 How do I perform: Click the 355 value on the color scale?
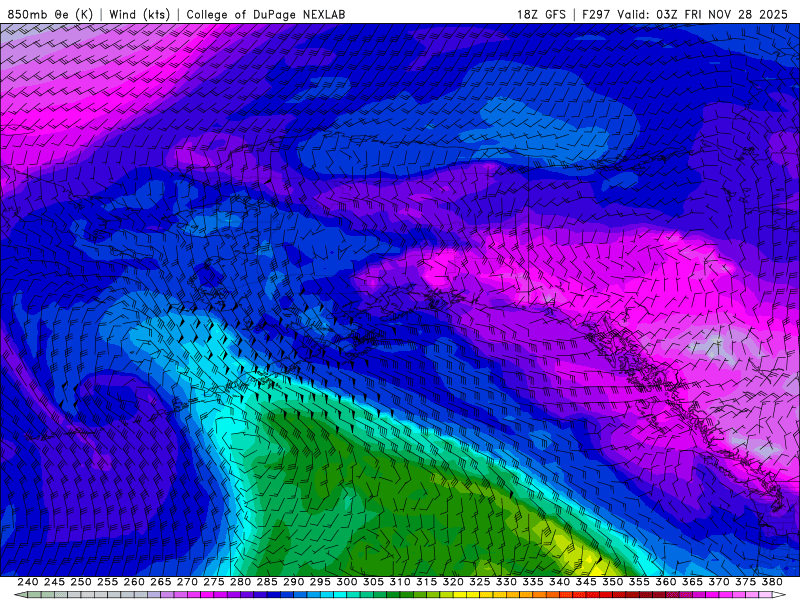[639, 582]
